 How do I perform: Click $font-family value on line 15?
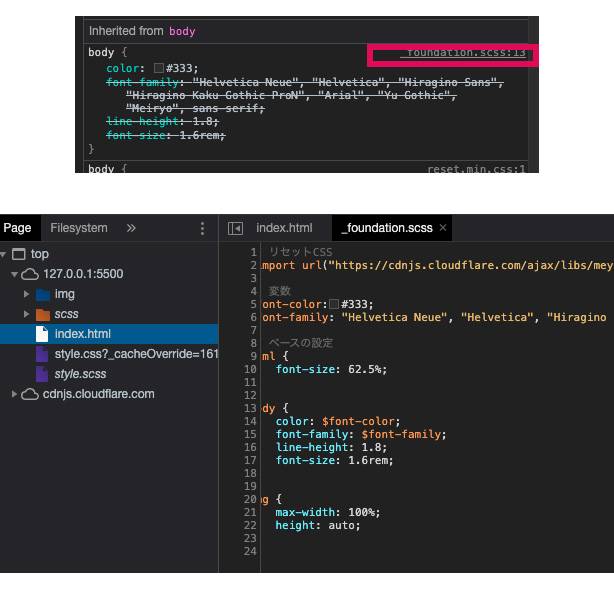(x=401, y=434)
